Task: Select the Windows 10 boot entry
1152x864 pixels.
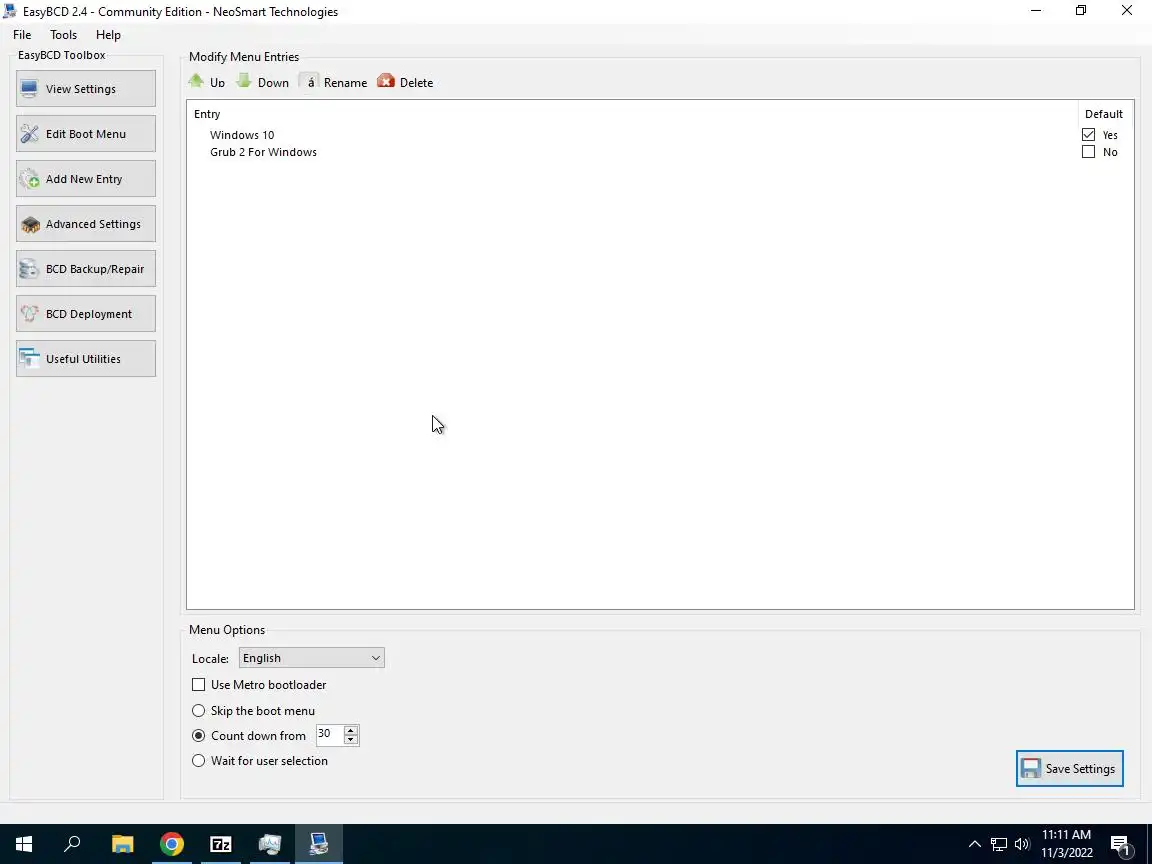Action: click(x=242, y=135)
